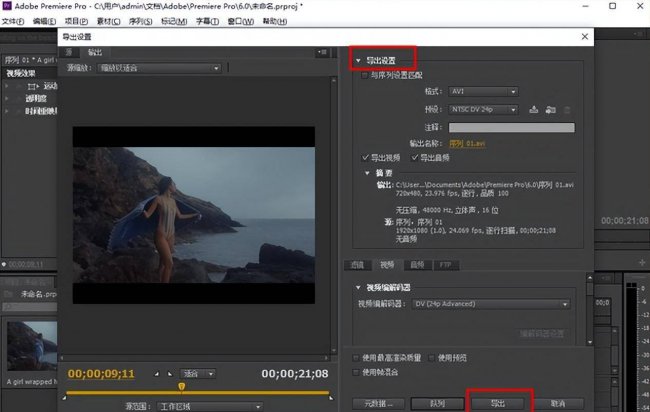The height and width of the screenshot is (412, 650).
Task: Click the 视频效果 header in effects panel
Action: 21,73
